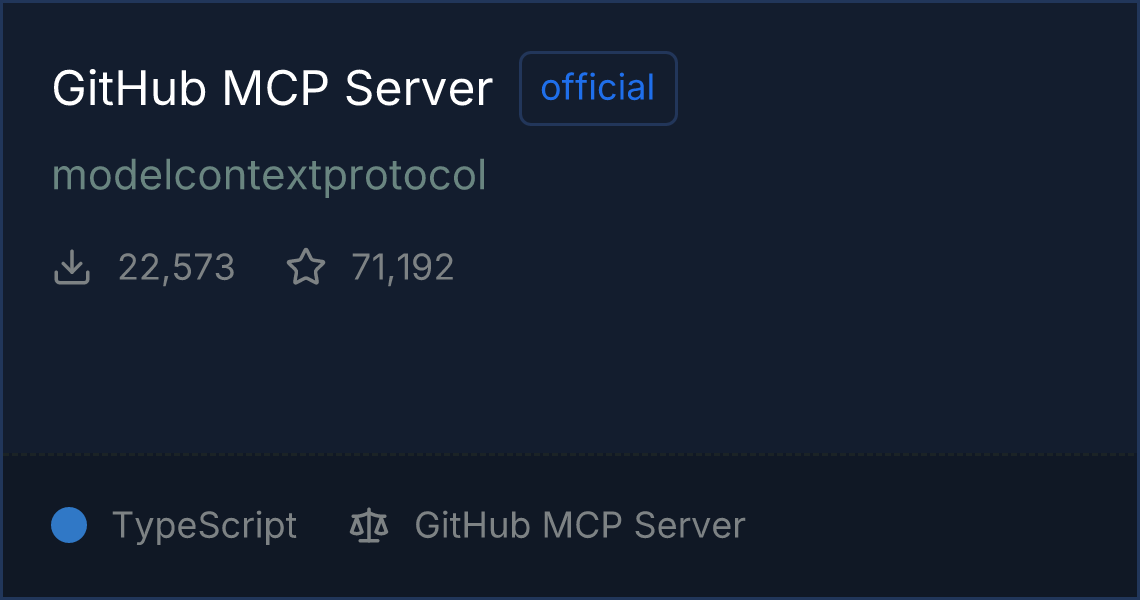The image size is (1140, 600).
Task: Select the blue TypeScript language dot
Action: click(69, 525)
